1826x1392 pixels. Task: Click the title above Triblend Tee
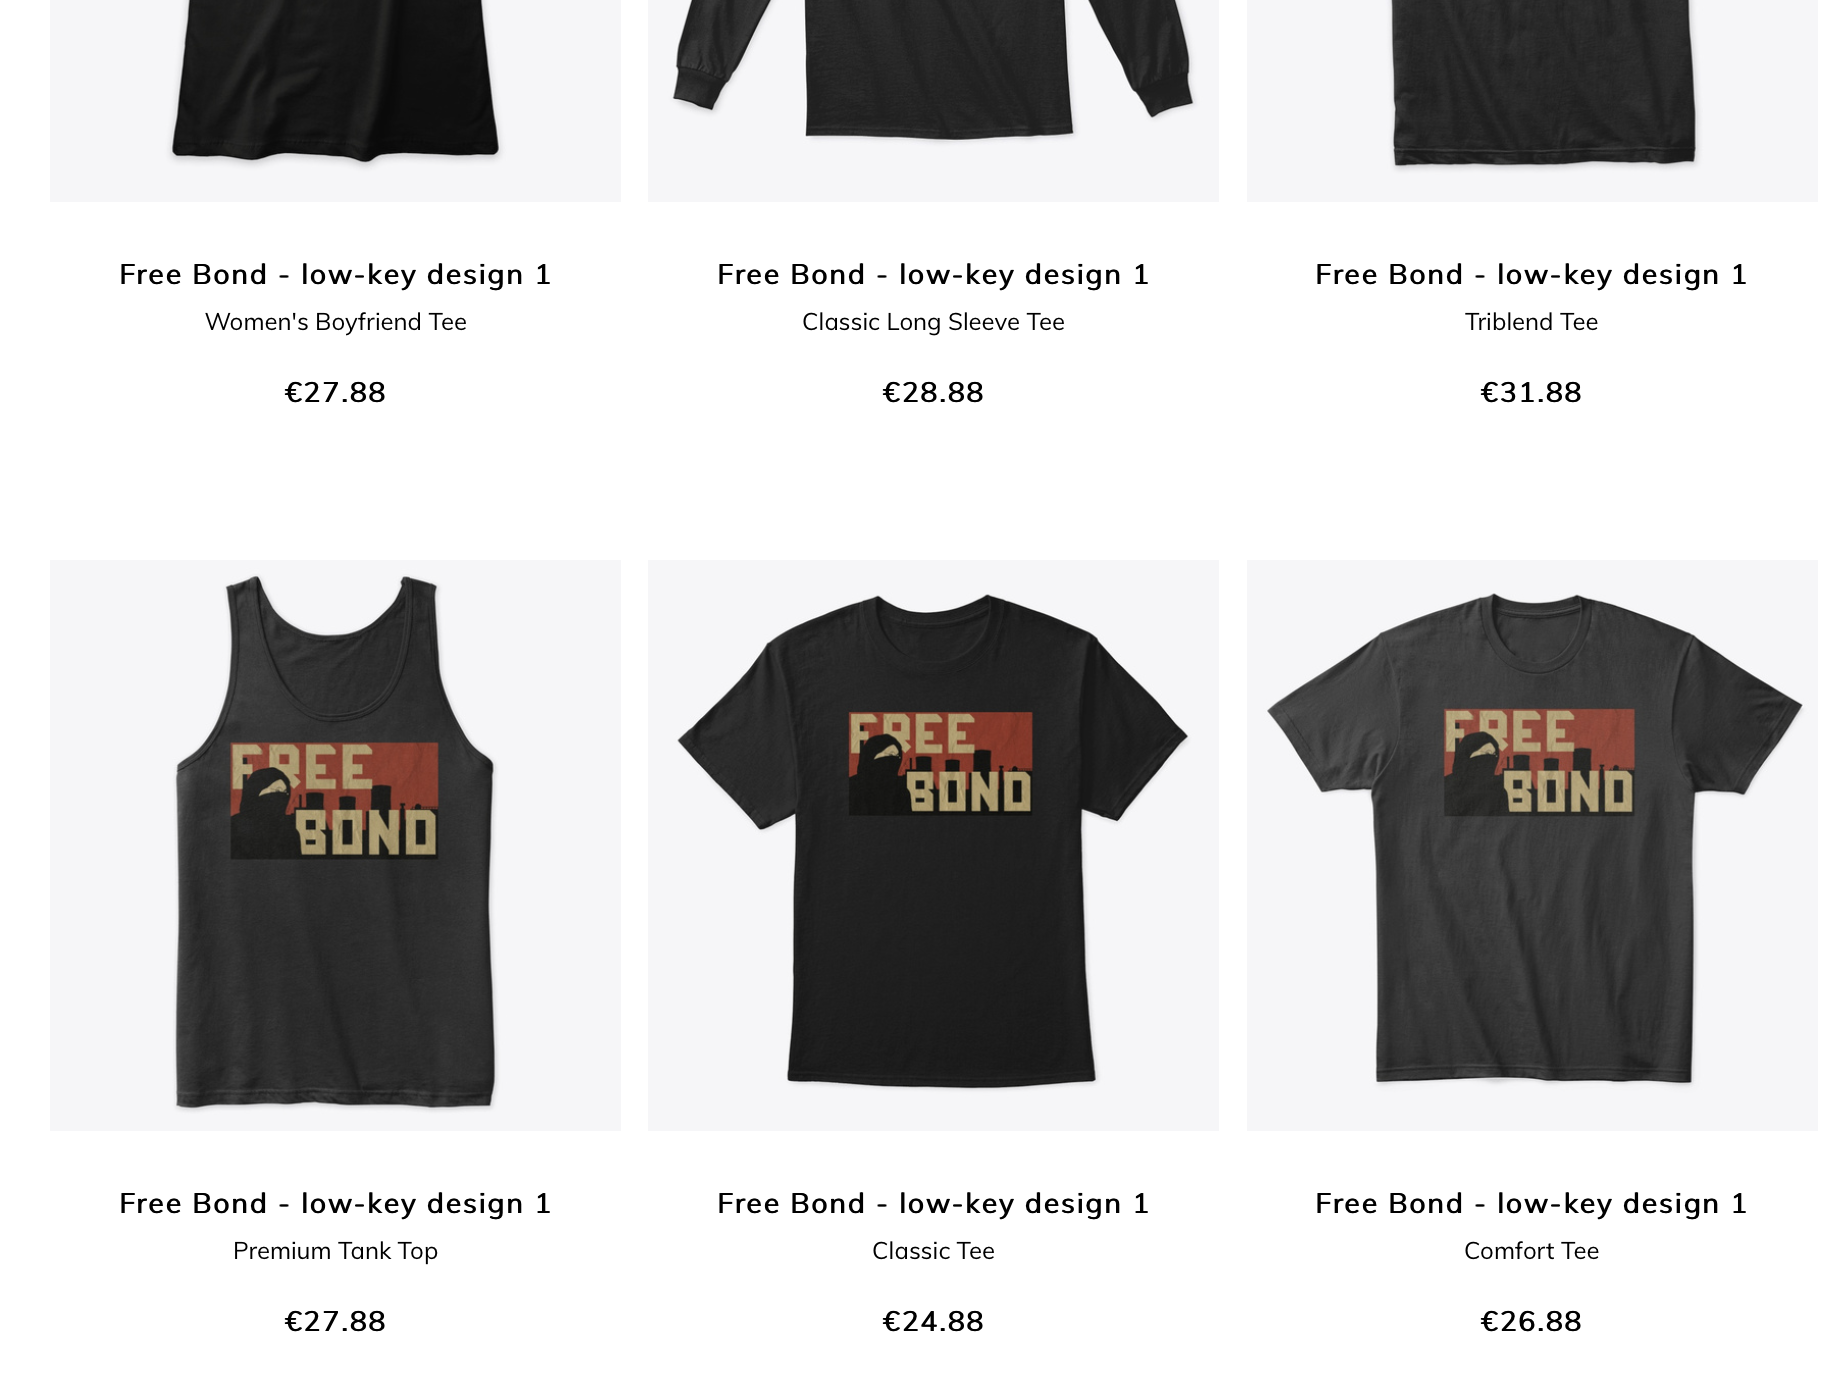(x=1532, y=275)
